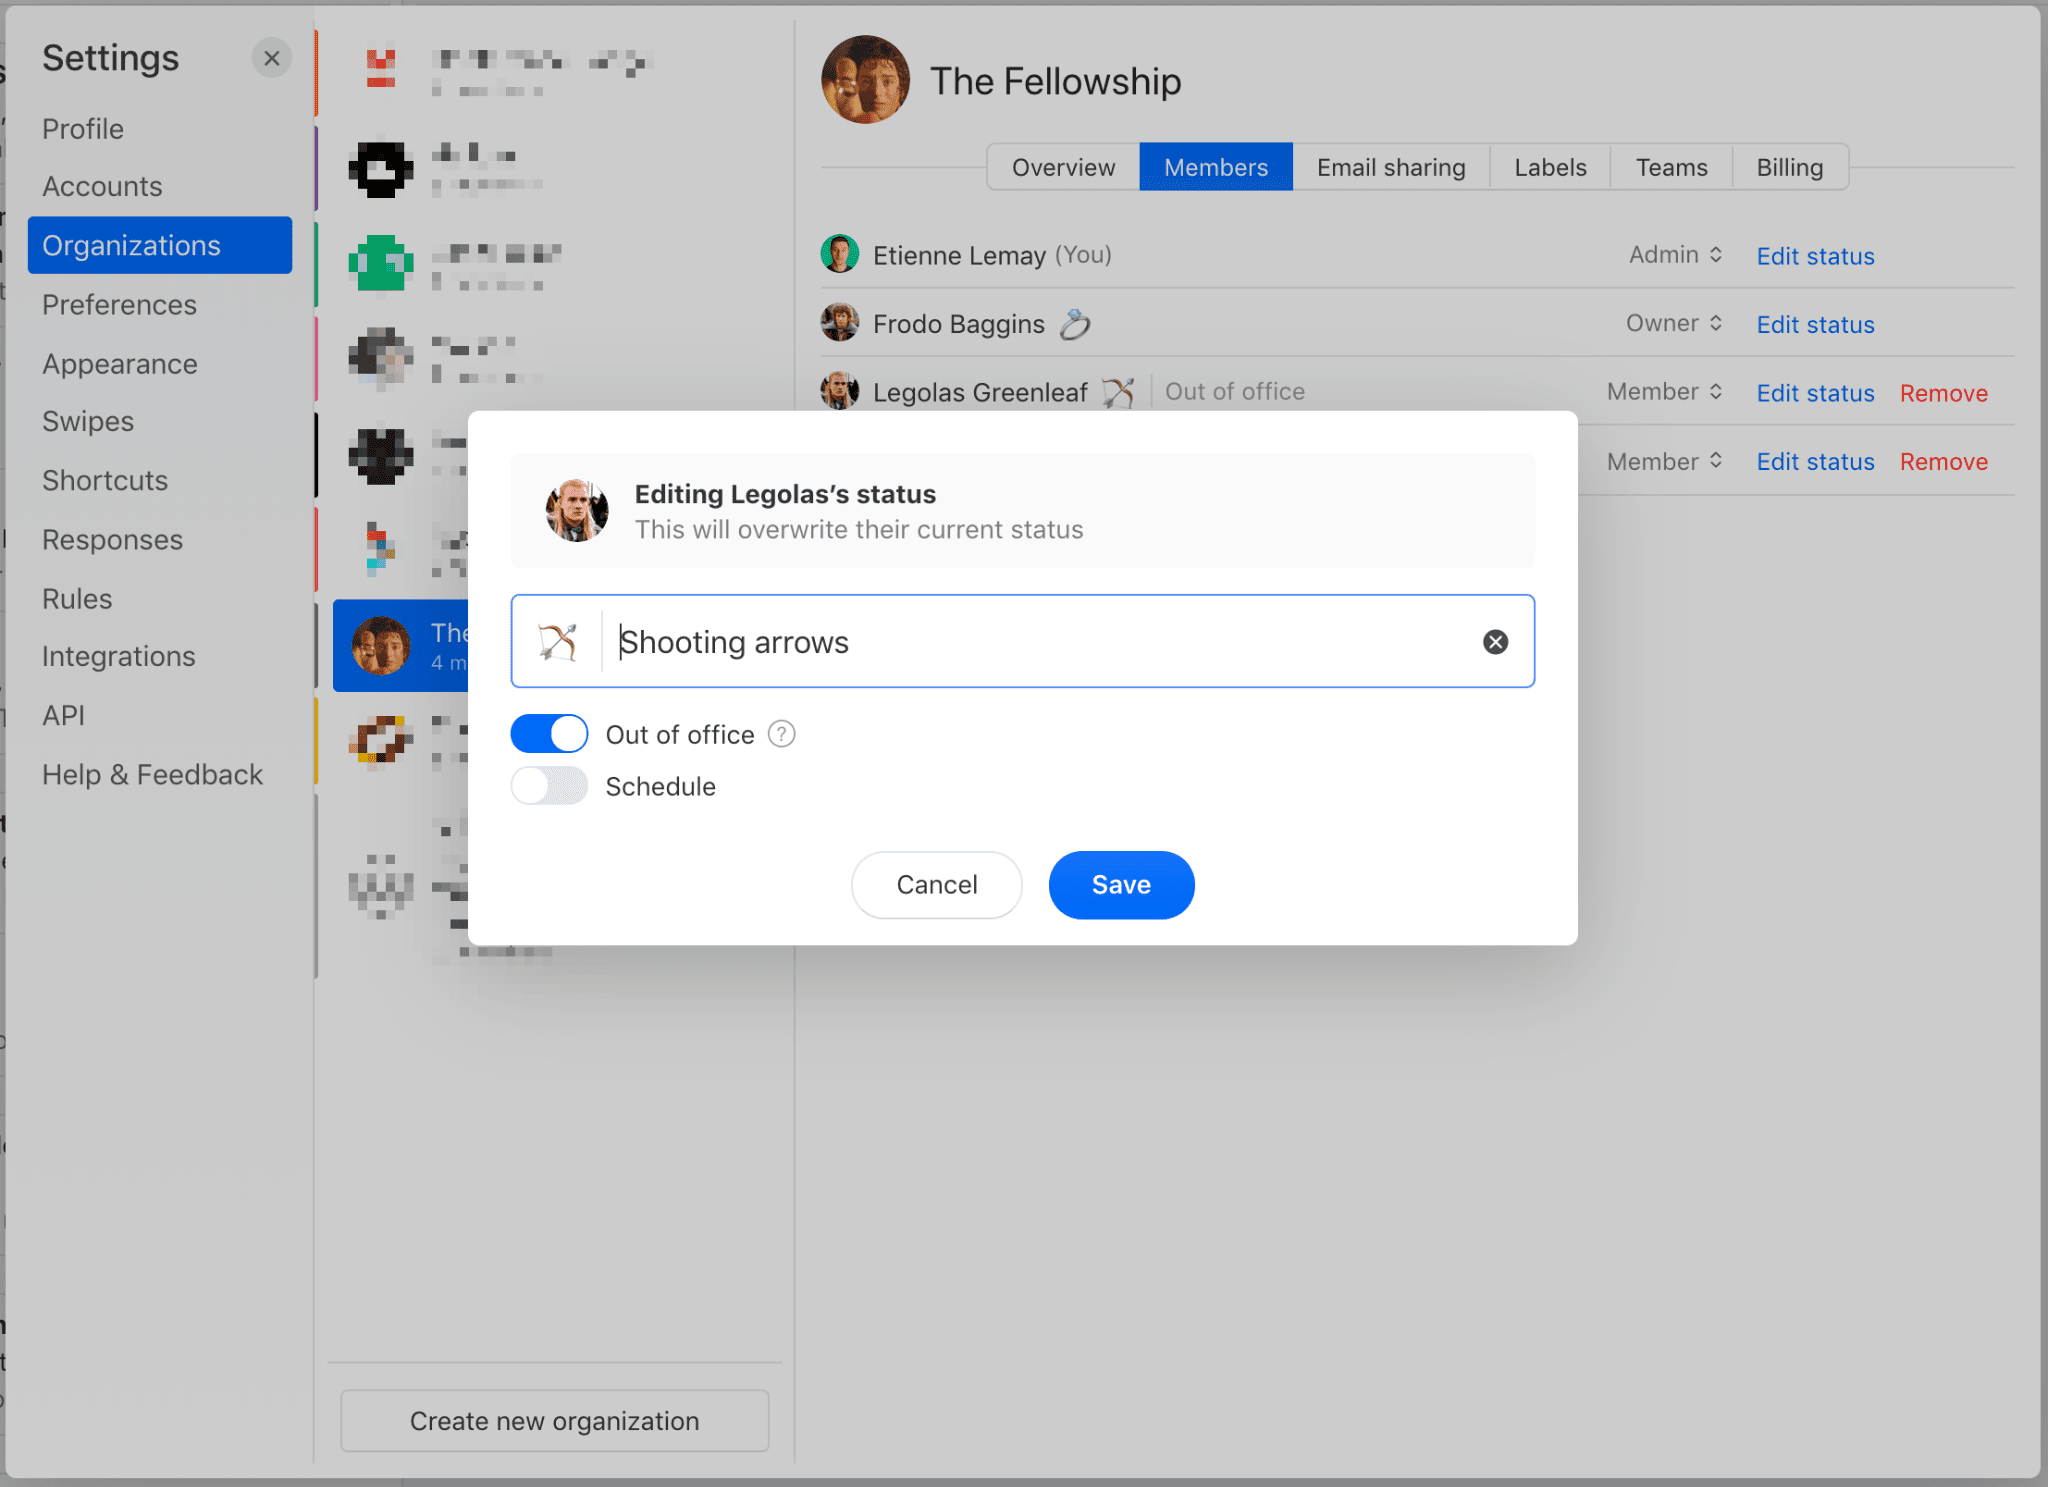Viewport: 2048px width, 1487px height.
Task: Click Etienne Lemay profile avatar icon
Action: click(840, 254)
